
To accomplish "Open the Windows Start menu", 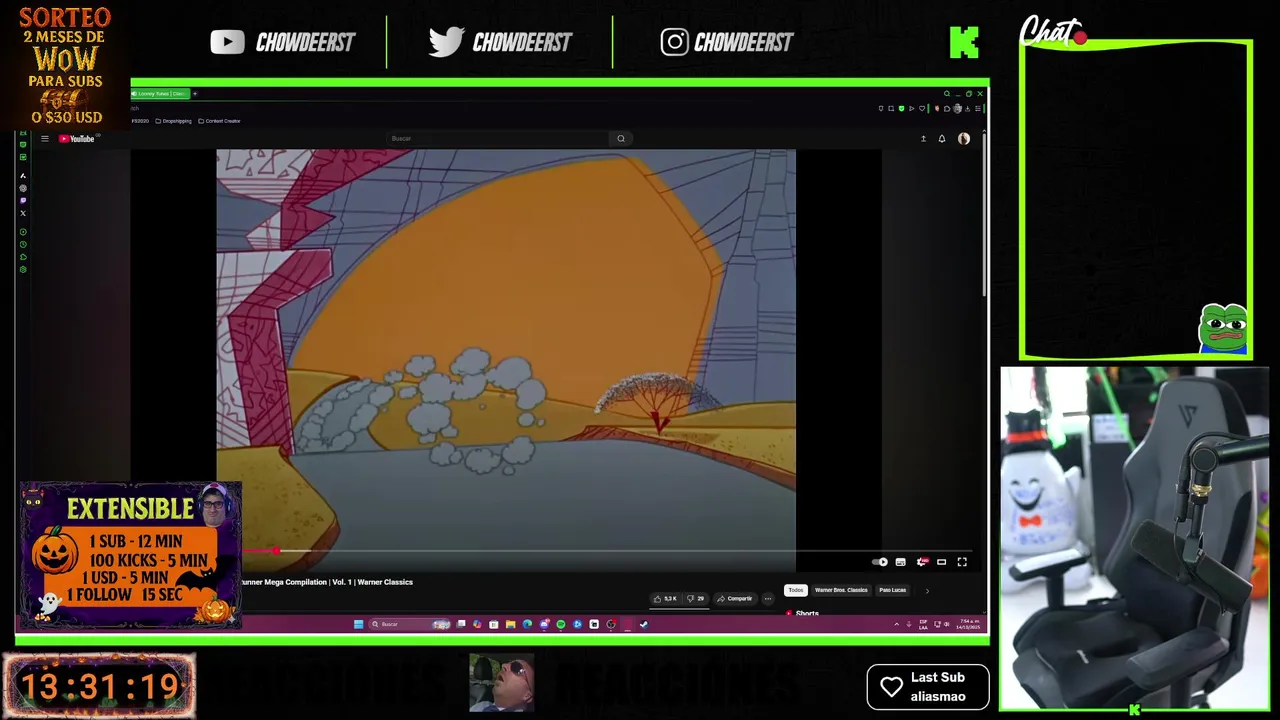I will 359,624.
